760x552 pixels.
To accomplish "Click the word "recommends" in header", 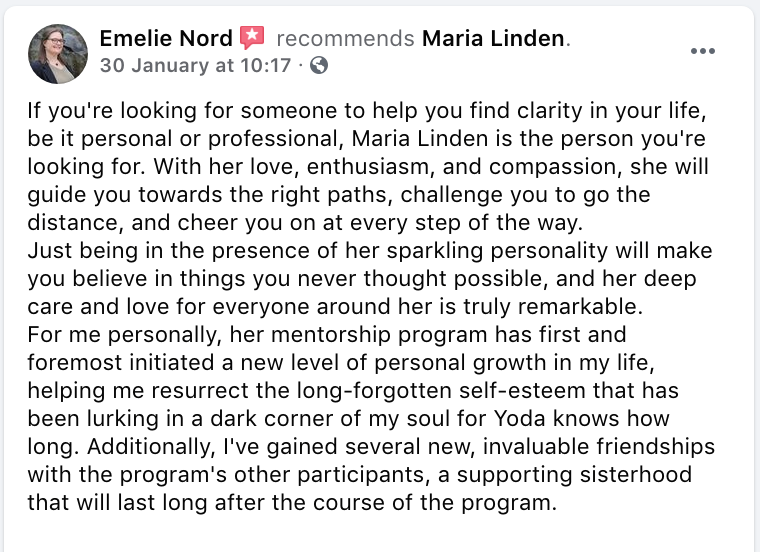I will point(346,38).
